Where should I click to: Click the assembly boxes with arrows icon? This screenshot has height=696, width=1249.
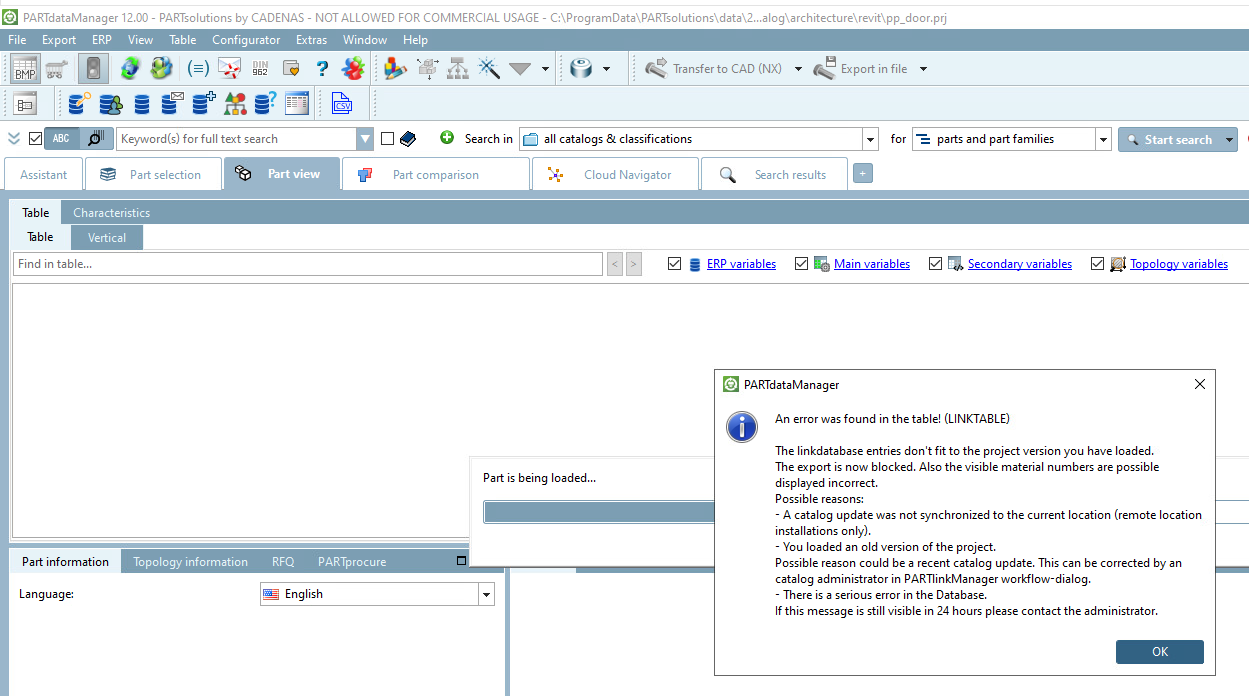click(x=428, y=69)
